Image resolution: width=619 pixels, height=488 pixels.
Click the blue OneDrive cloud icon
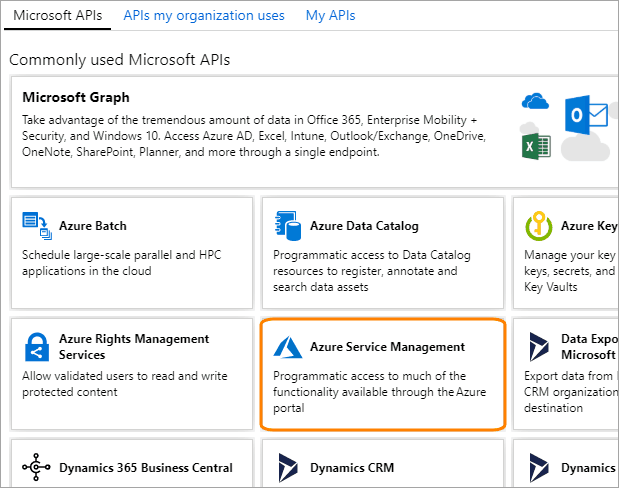coord(536,101)
